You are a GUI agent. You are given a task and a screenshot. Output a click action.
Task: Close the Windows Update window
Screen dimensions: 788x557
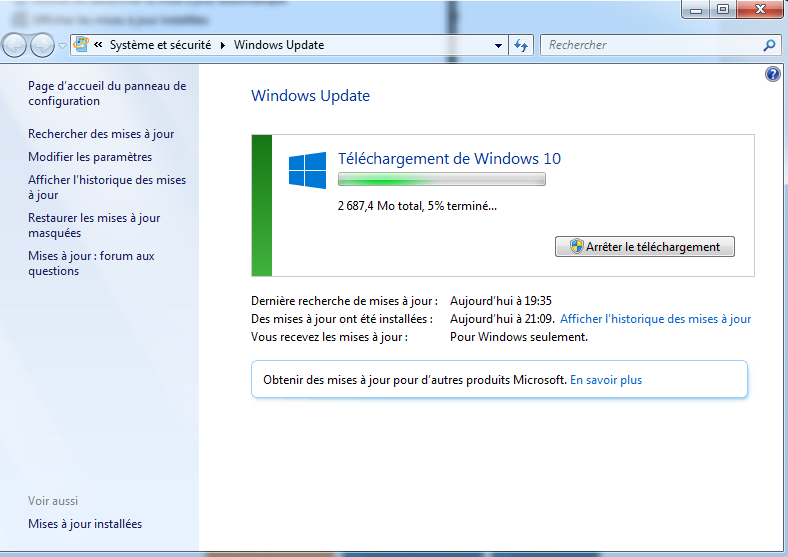pos(760,9)
